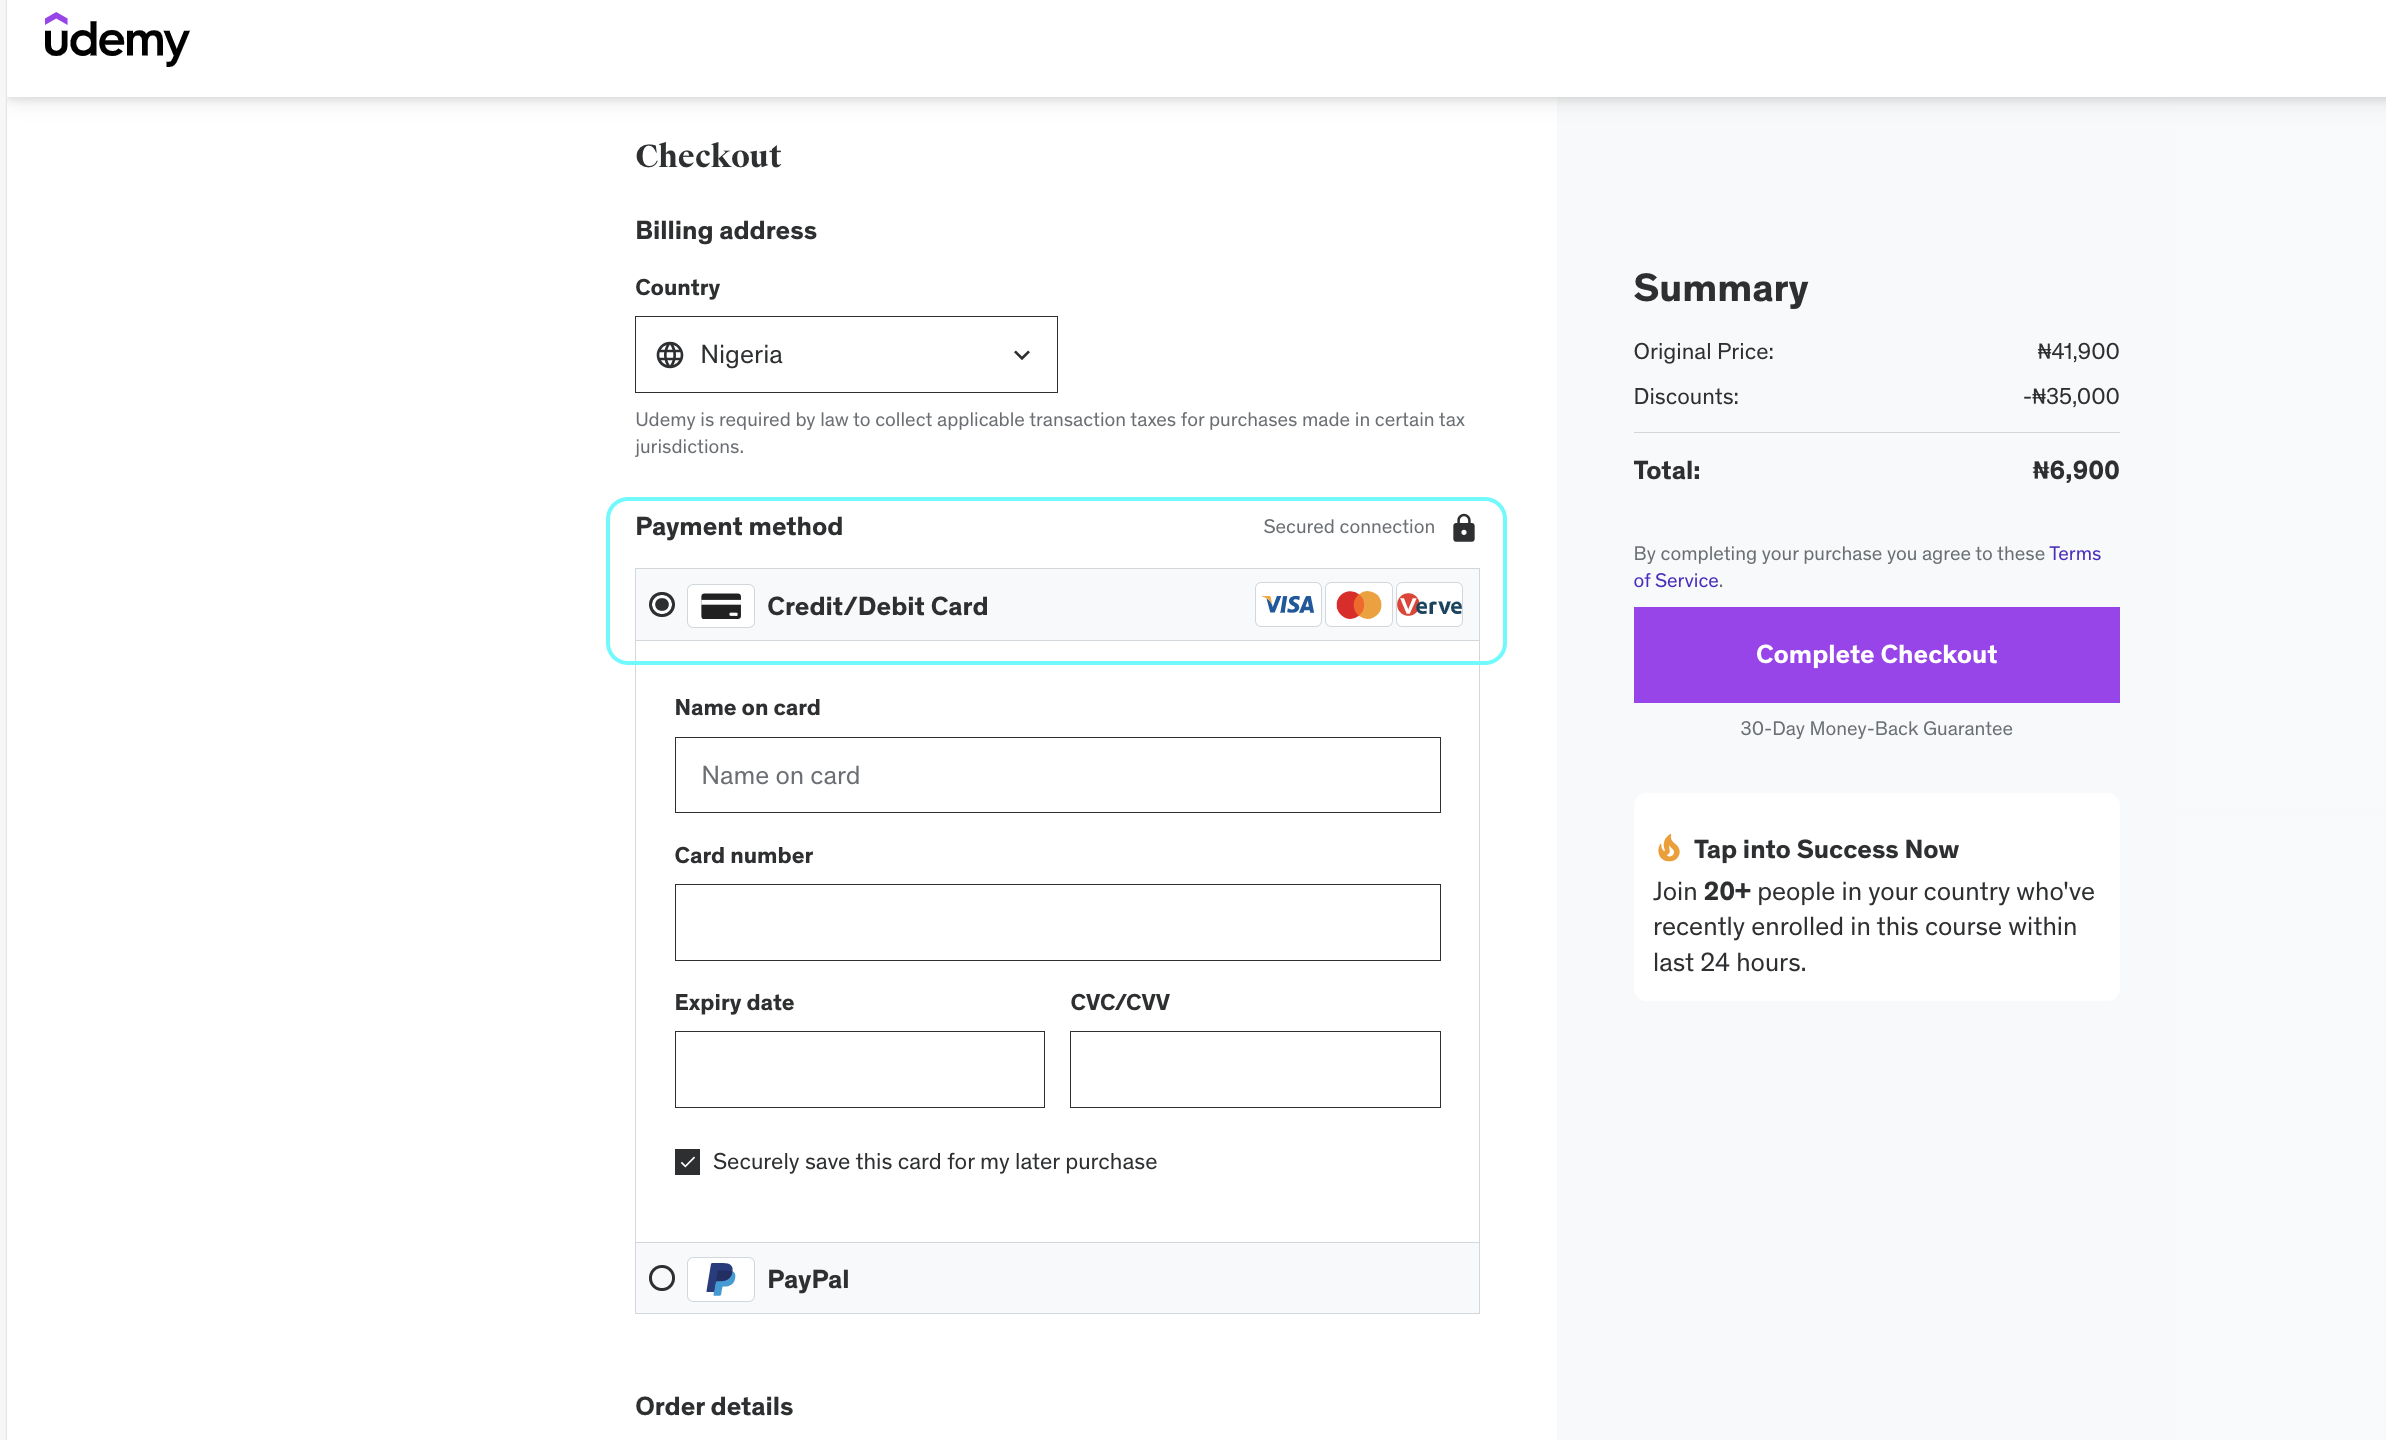Click inside the Name on card field
The image size is (2386, 1440).
point(1057,775)
